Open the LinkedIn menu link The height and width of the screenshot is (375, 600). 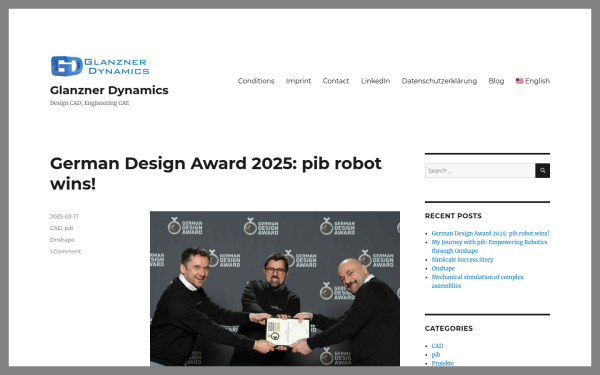coord(375,81)
